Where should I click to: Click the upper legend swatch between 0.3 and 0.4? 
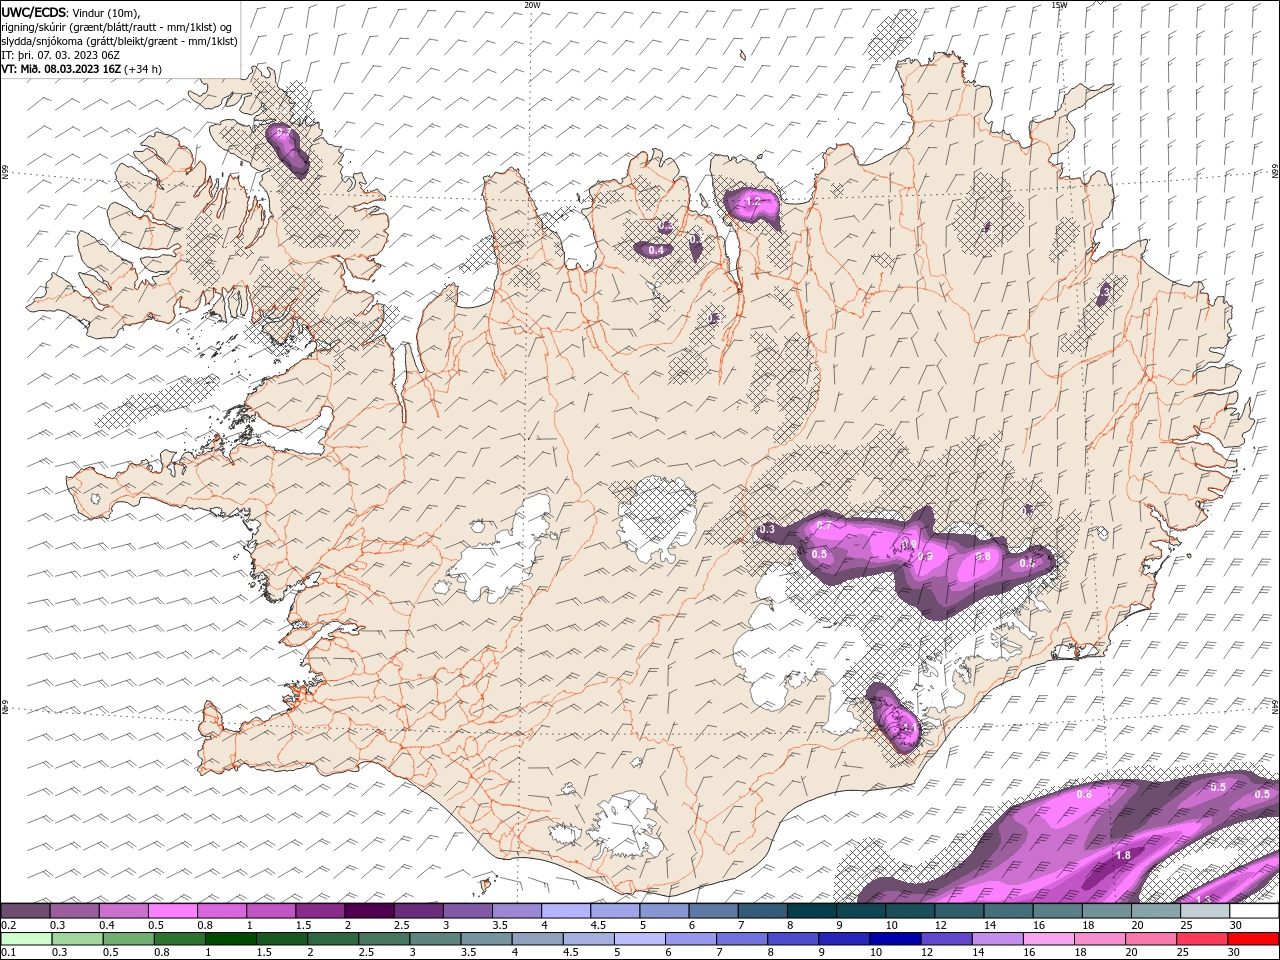(75, 911)
